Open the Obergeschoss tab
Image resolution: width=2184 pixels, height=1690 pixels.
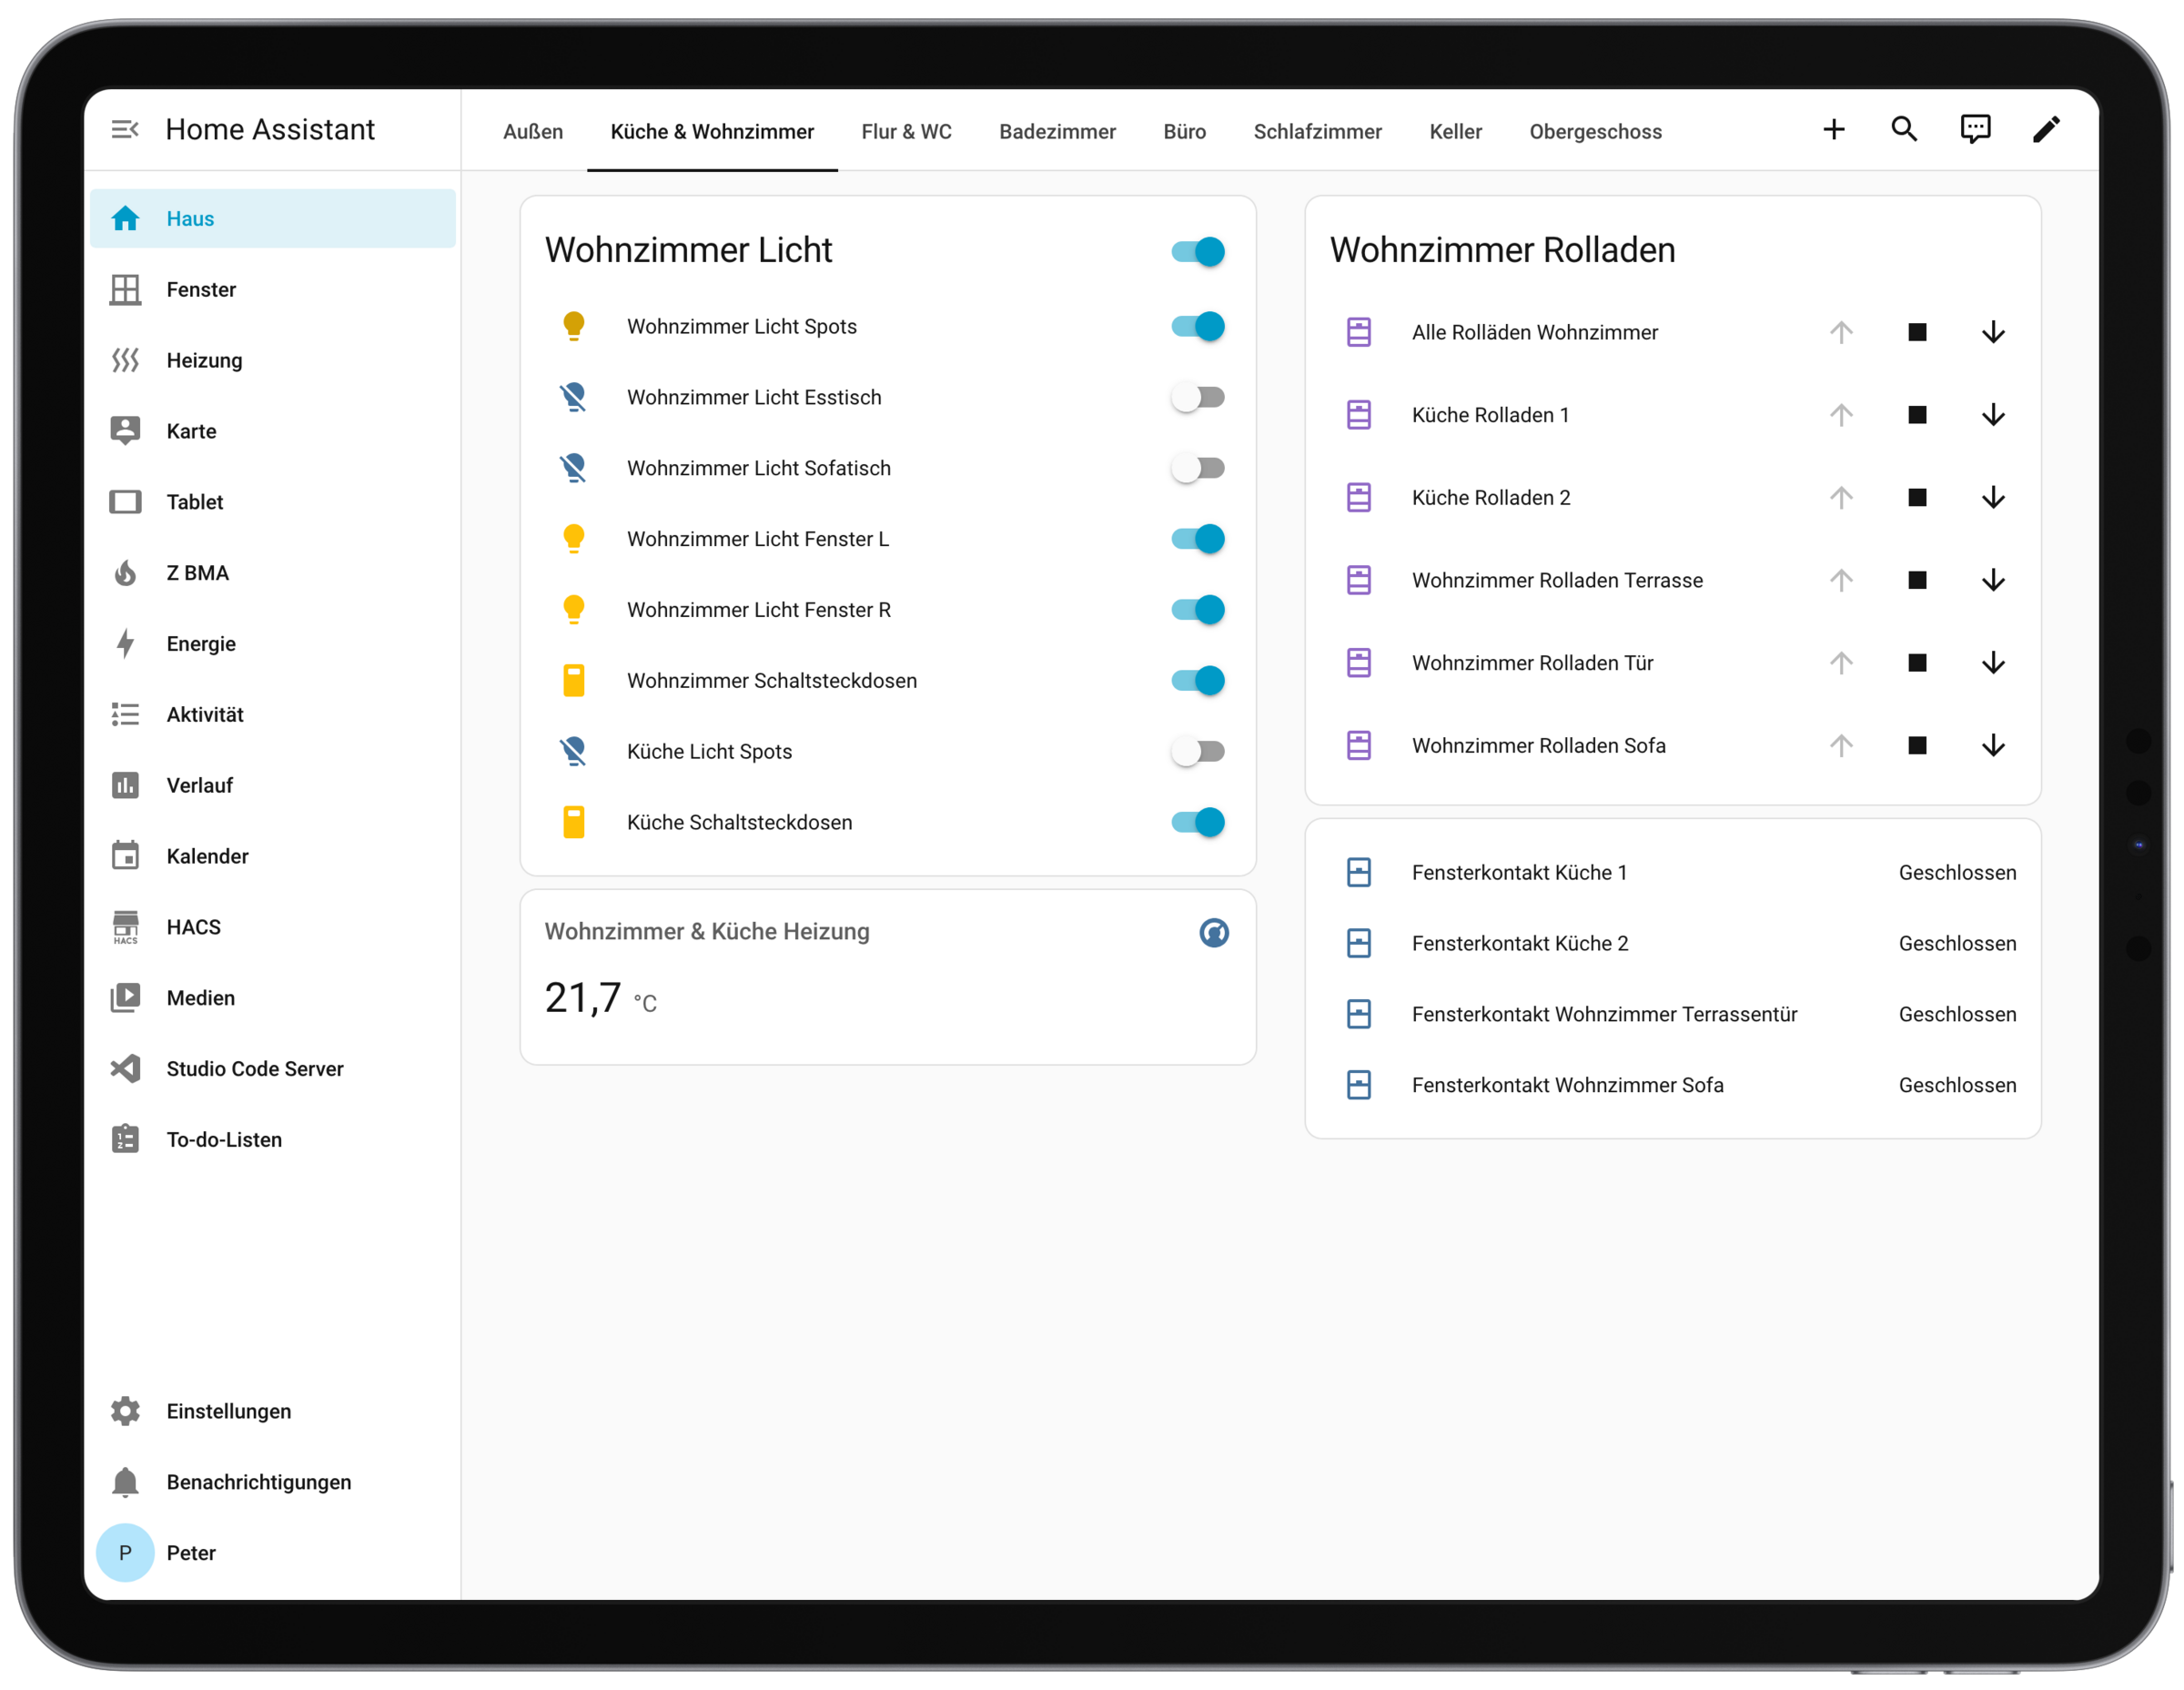tap(1595, 132)
